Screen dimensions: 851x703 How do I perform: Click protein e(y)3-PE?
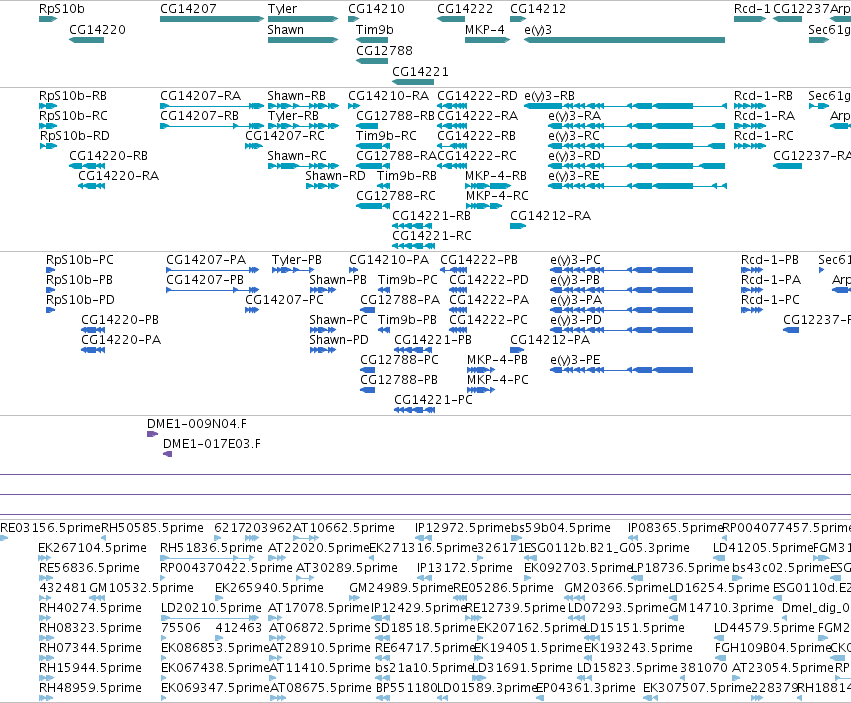[x=575, y=360]
